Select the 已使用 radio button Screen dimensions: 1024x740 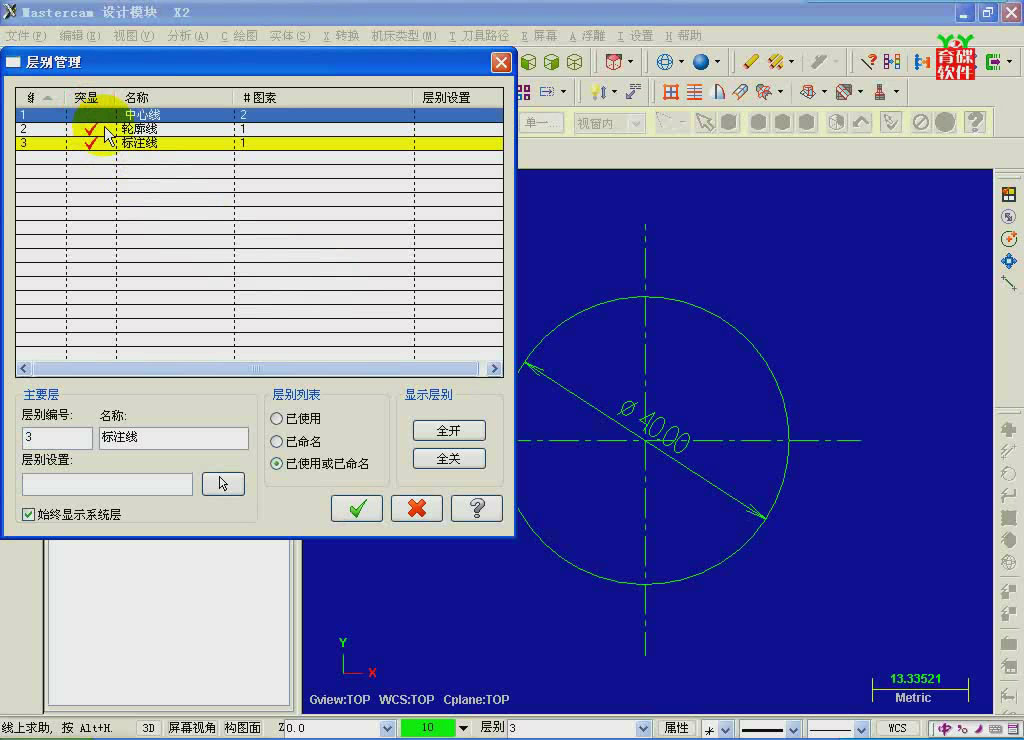(276, 418)
